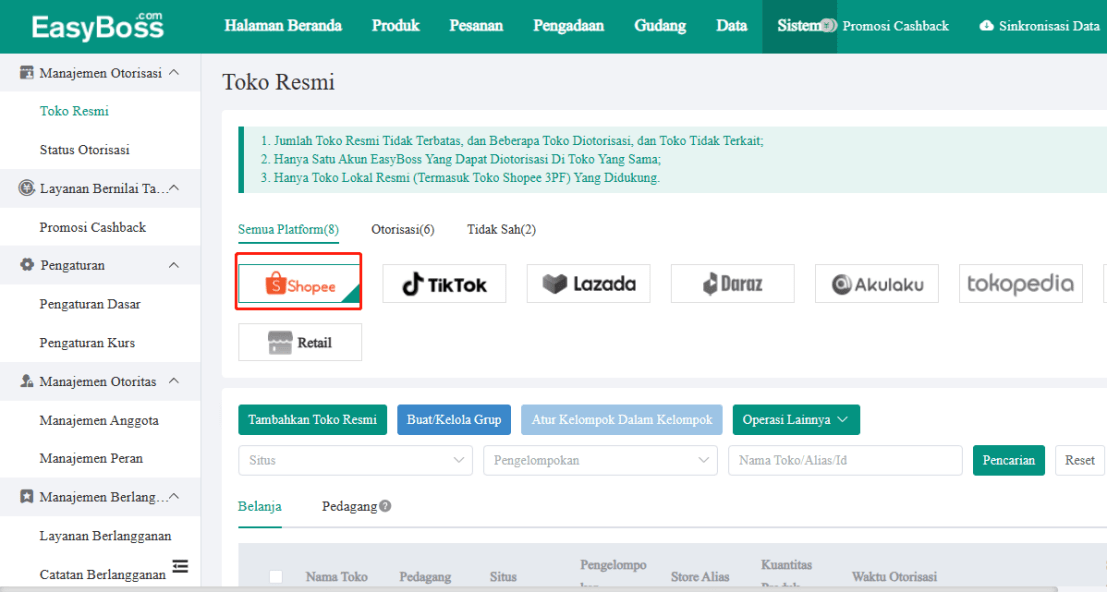Screen dimensions: 1107x593
Task: Click the Pengaturan gear icon
Action: pos(27,265)
